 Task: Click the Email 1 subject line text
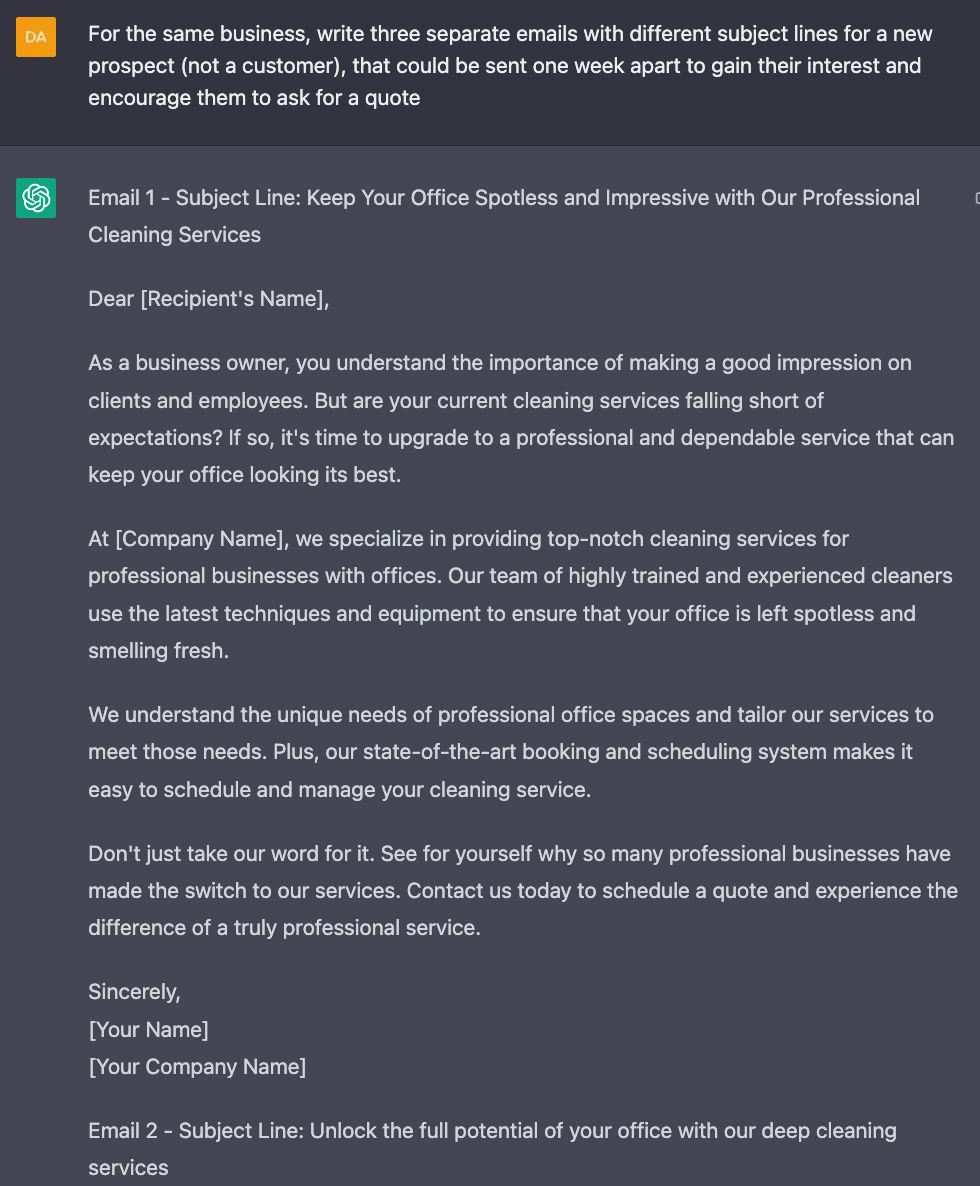coord(504,198)
